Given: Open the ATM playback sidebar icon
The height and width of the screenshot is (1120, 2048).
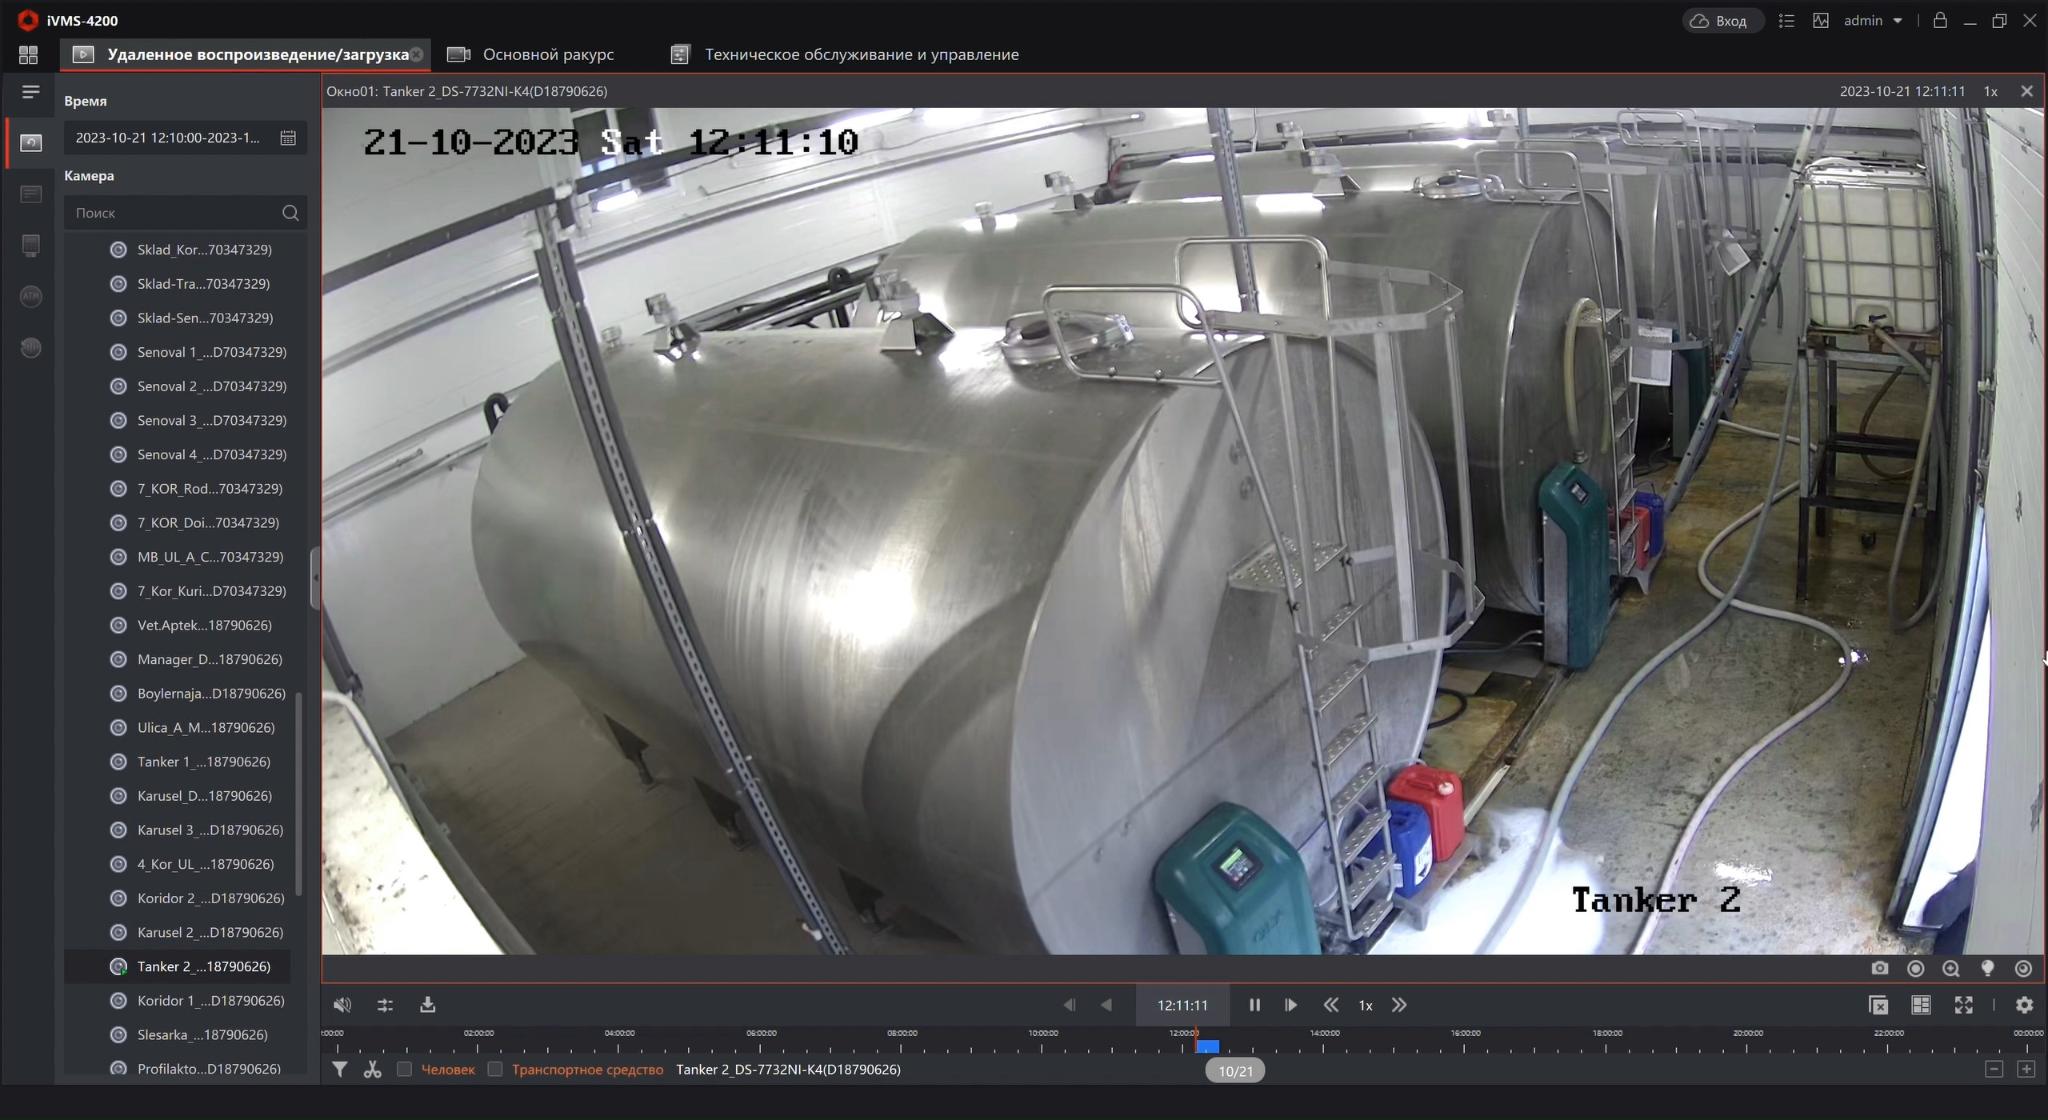Looking at the screenshot, I should (x=31, y=296).
